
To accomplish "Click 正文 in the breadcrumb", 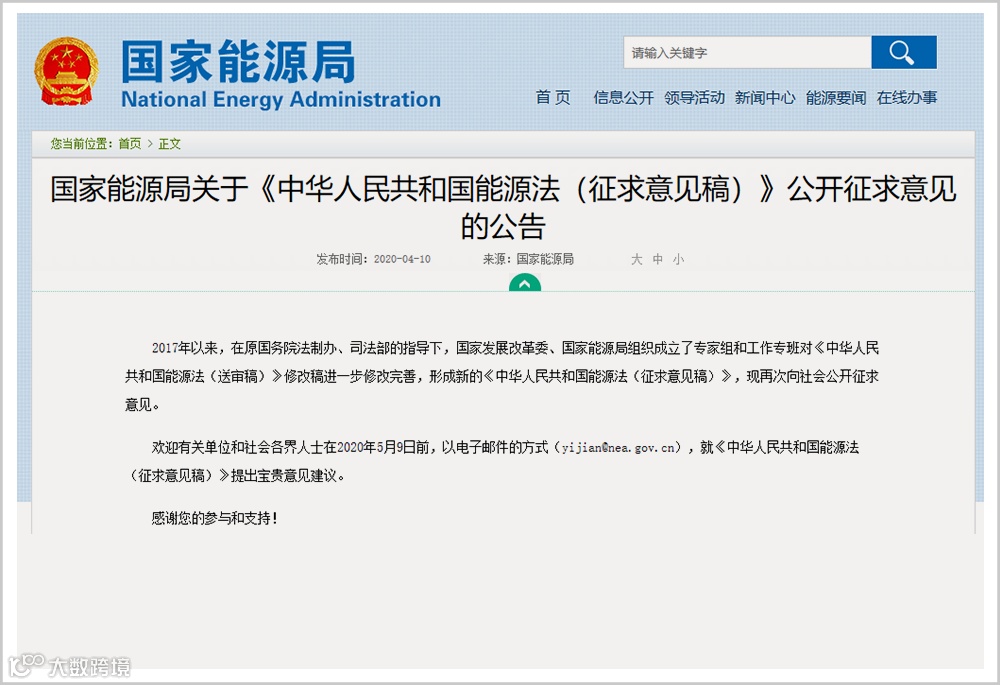I will (x=170, y=144).
